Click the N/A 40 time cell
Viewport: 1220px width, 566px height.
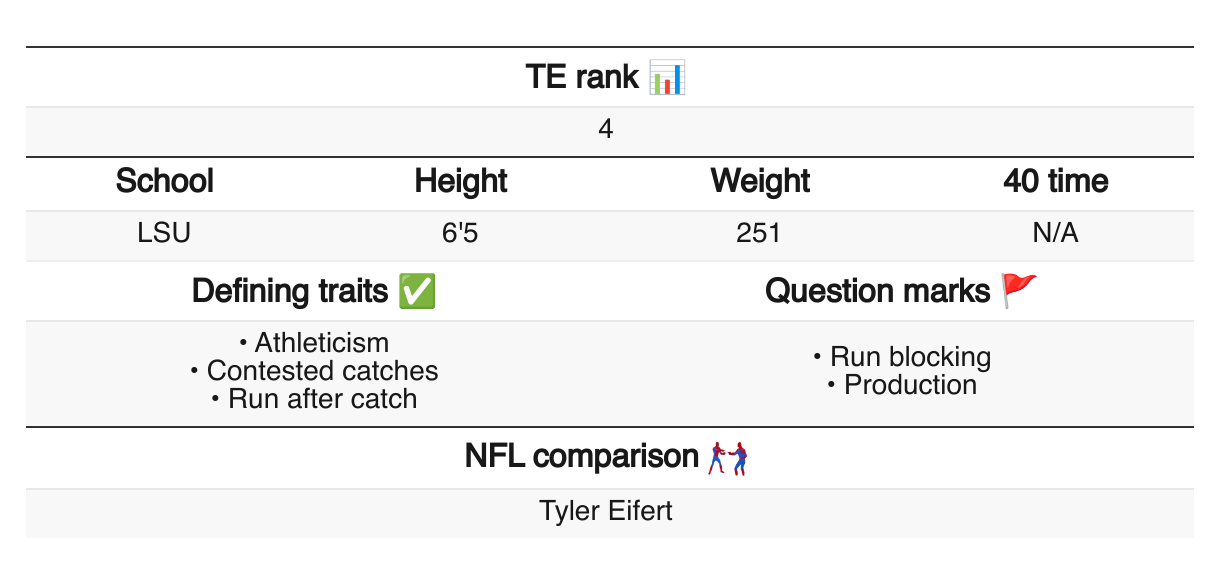click(1056, 234)
